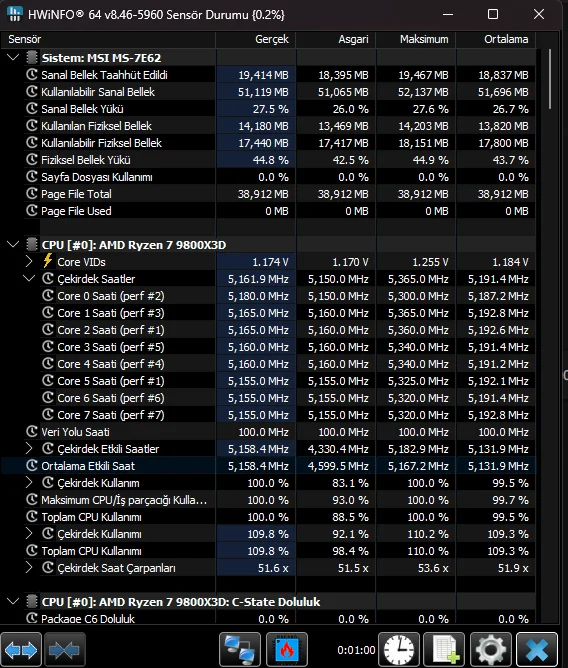Image resolution: width=568 pixels, height=668 pixels.
Task: Click the Maksimum column header
Action: (x=416, y=39)
